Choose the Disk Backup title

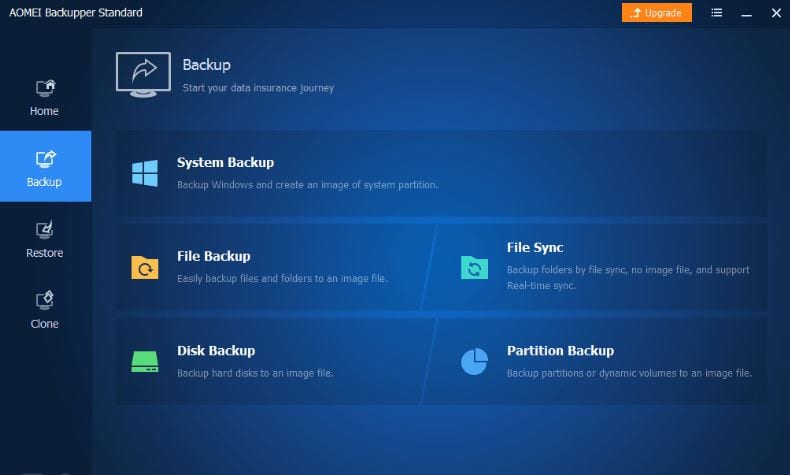[216, 351]
